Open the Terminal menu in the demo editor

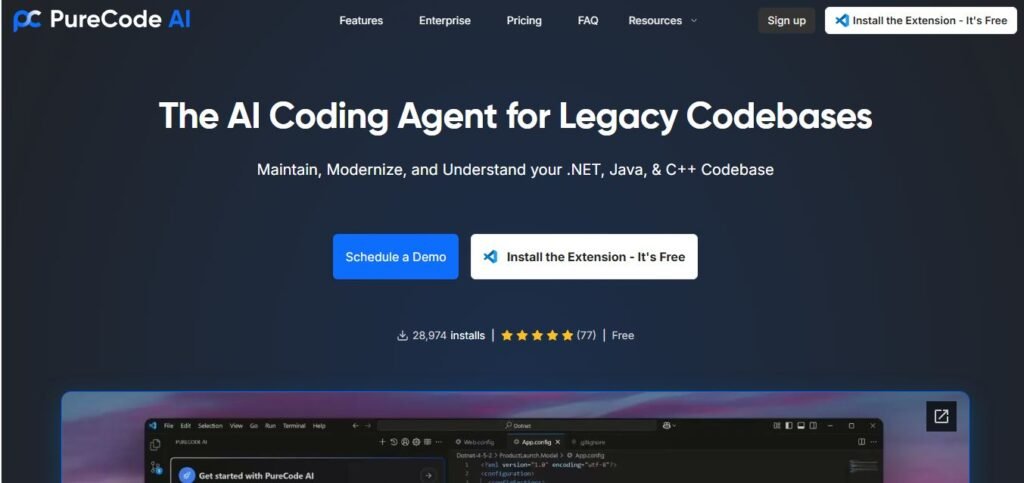tap(294, 426)
